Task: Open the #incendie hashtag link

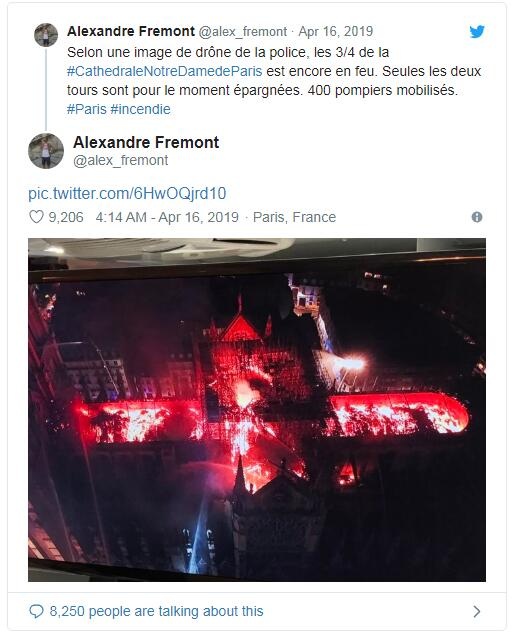Action: (x=140, y=109)
